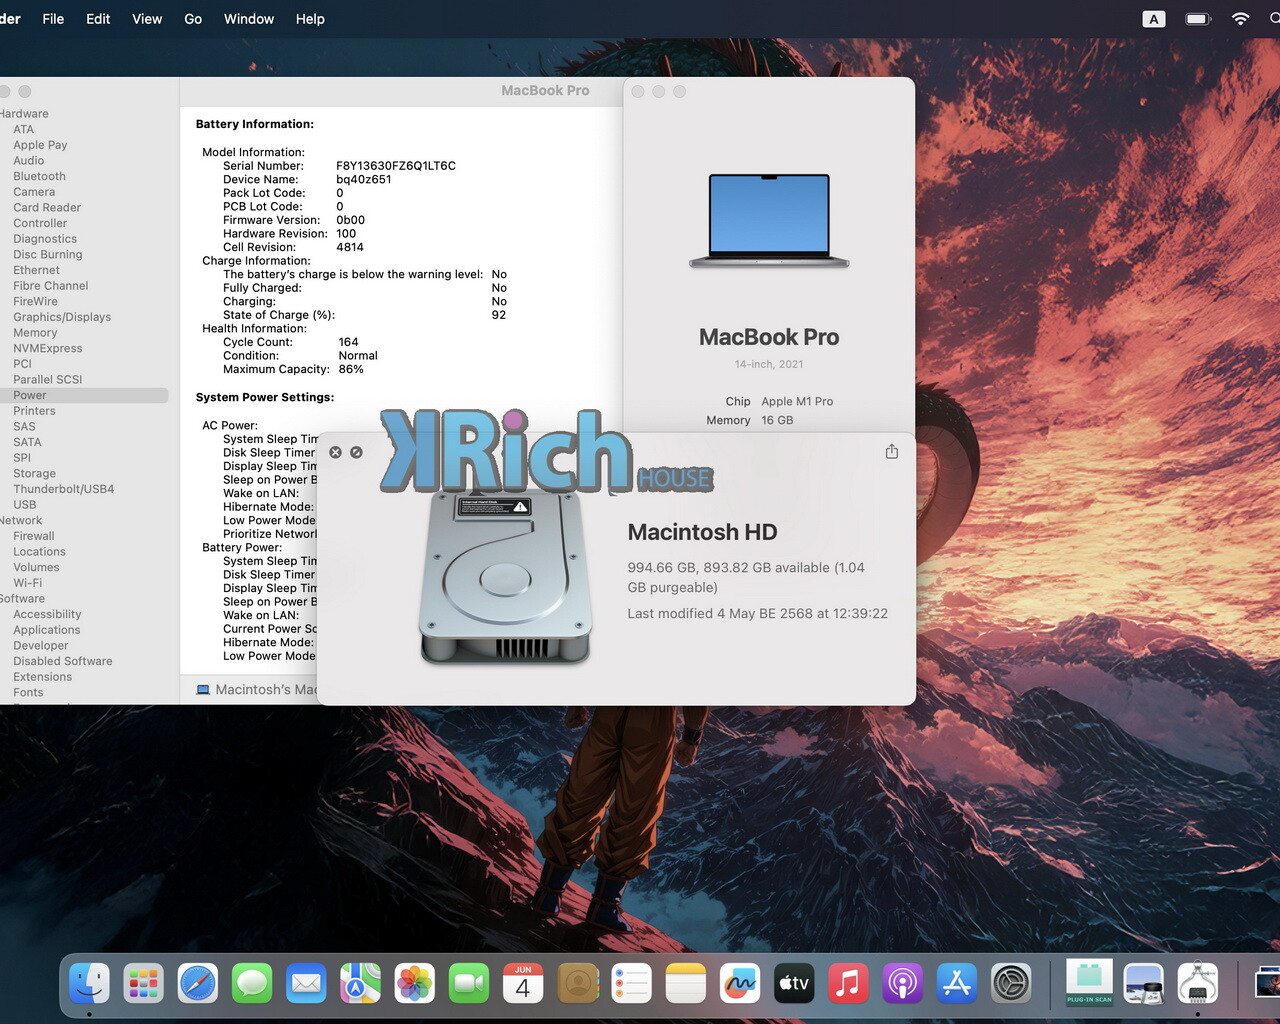Open Reminders from the Dock
Image resolution: width=1280 pixels, height=1024 pixels.
pyautogui.click(x=631, y=984)
